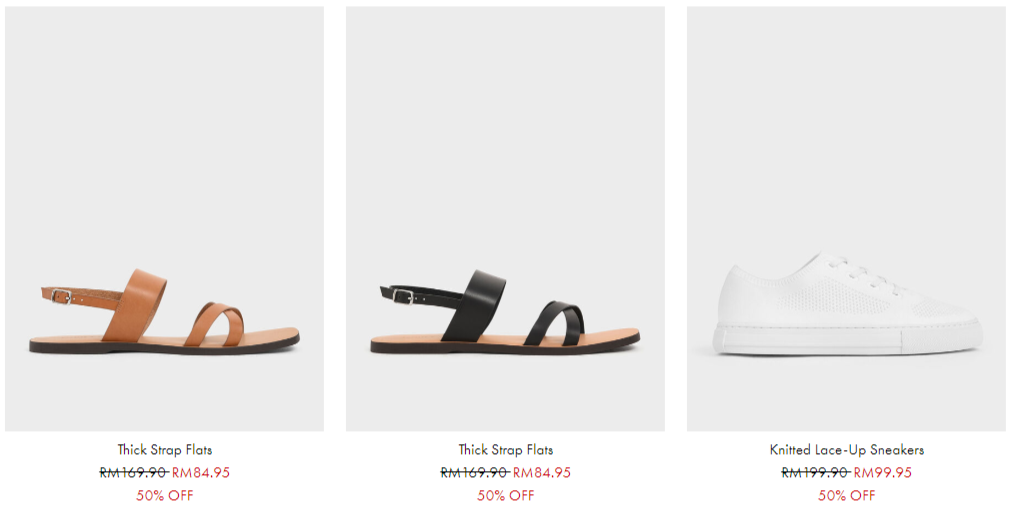The image size is (1015, 515).
Task: Click the Thick Strap Flats title under tan sandal
Action: pyautogui.click(x=164, y=450)
